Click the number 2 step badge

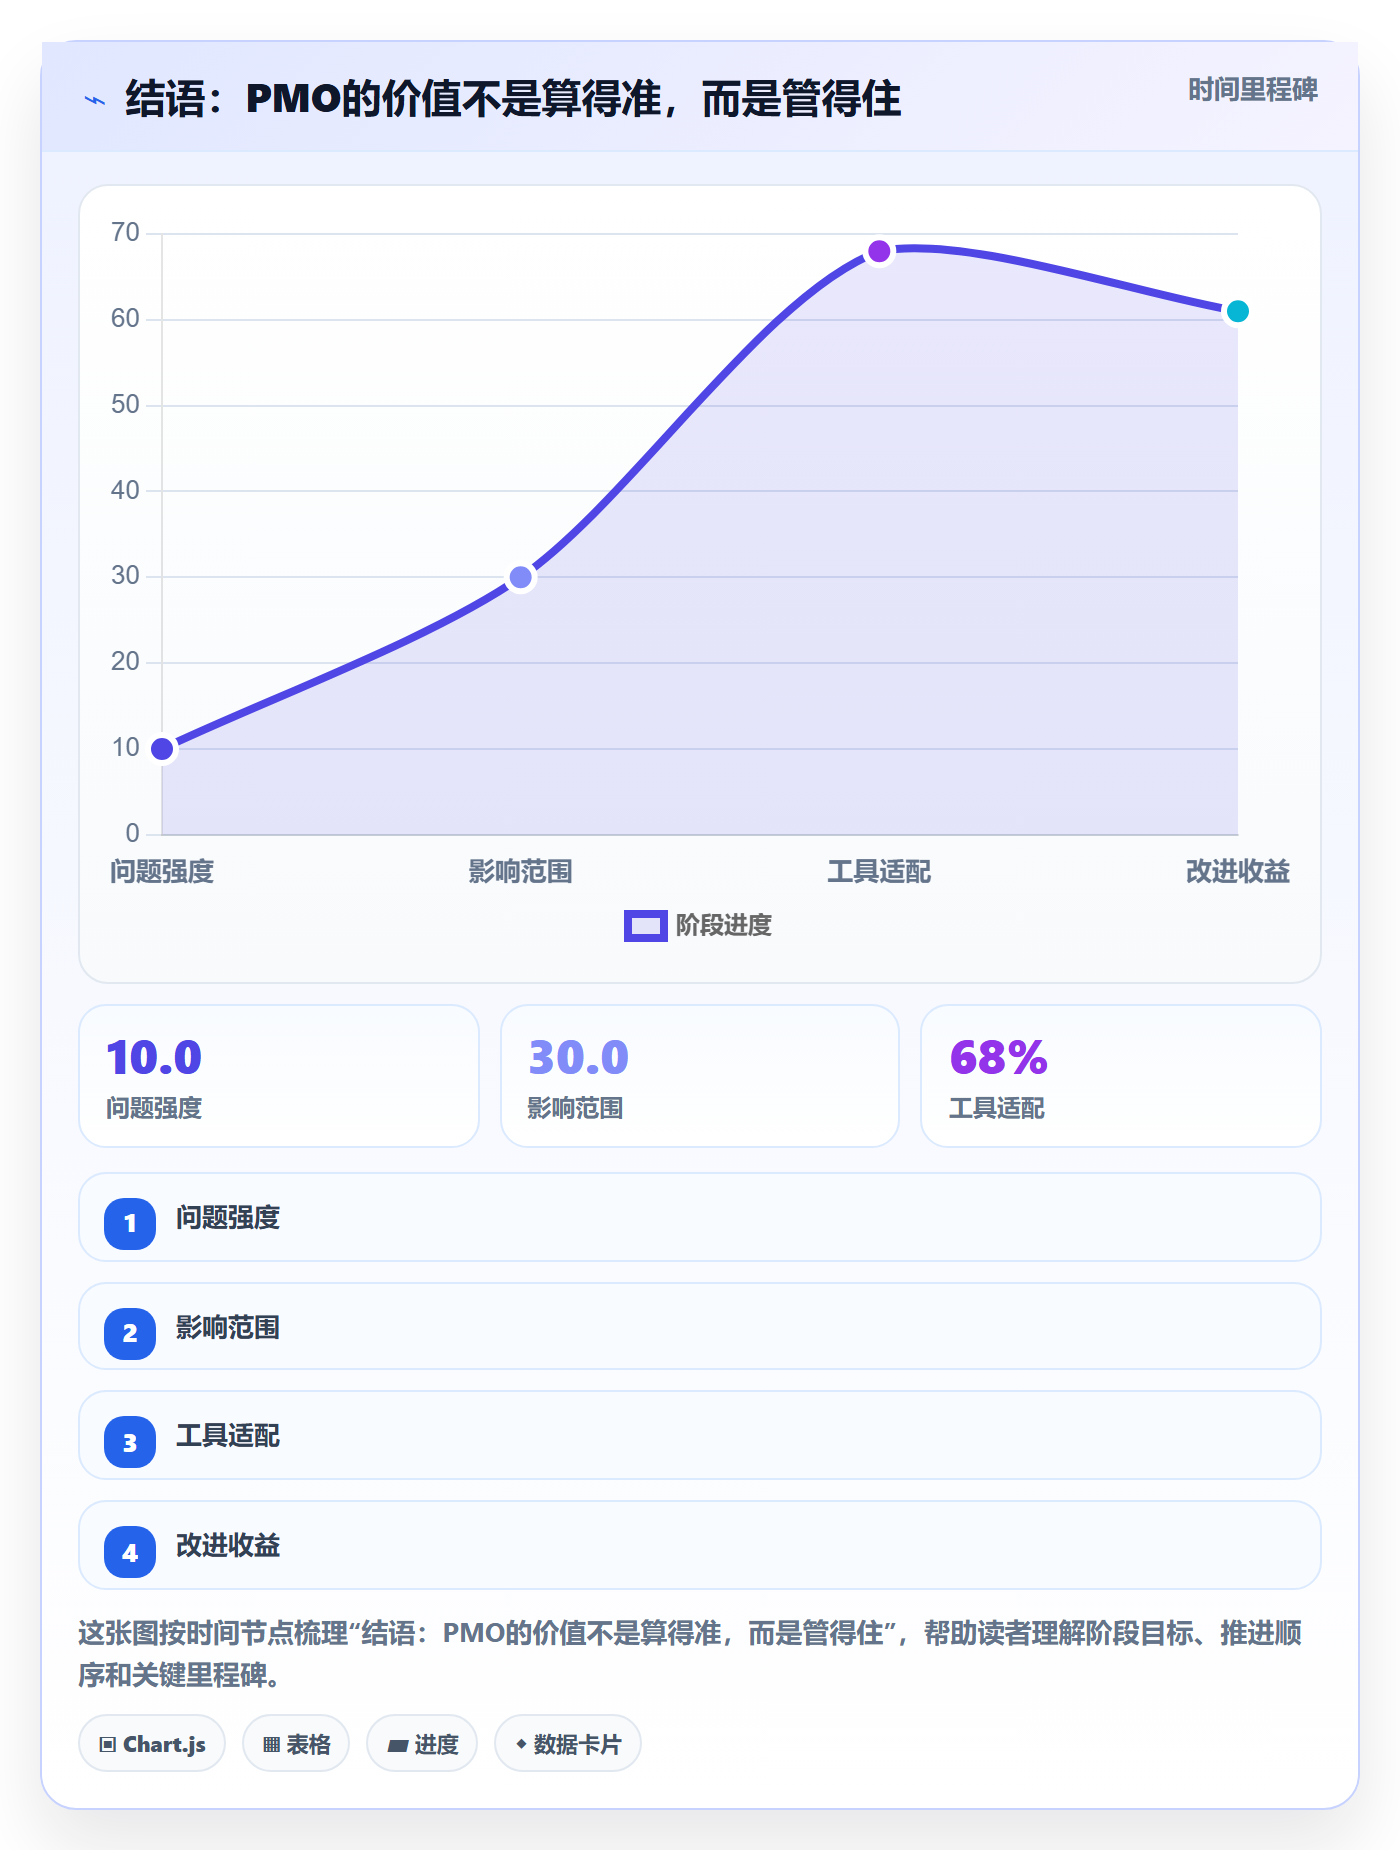(x=130, y=1333)
